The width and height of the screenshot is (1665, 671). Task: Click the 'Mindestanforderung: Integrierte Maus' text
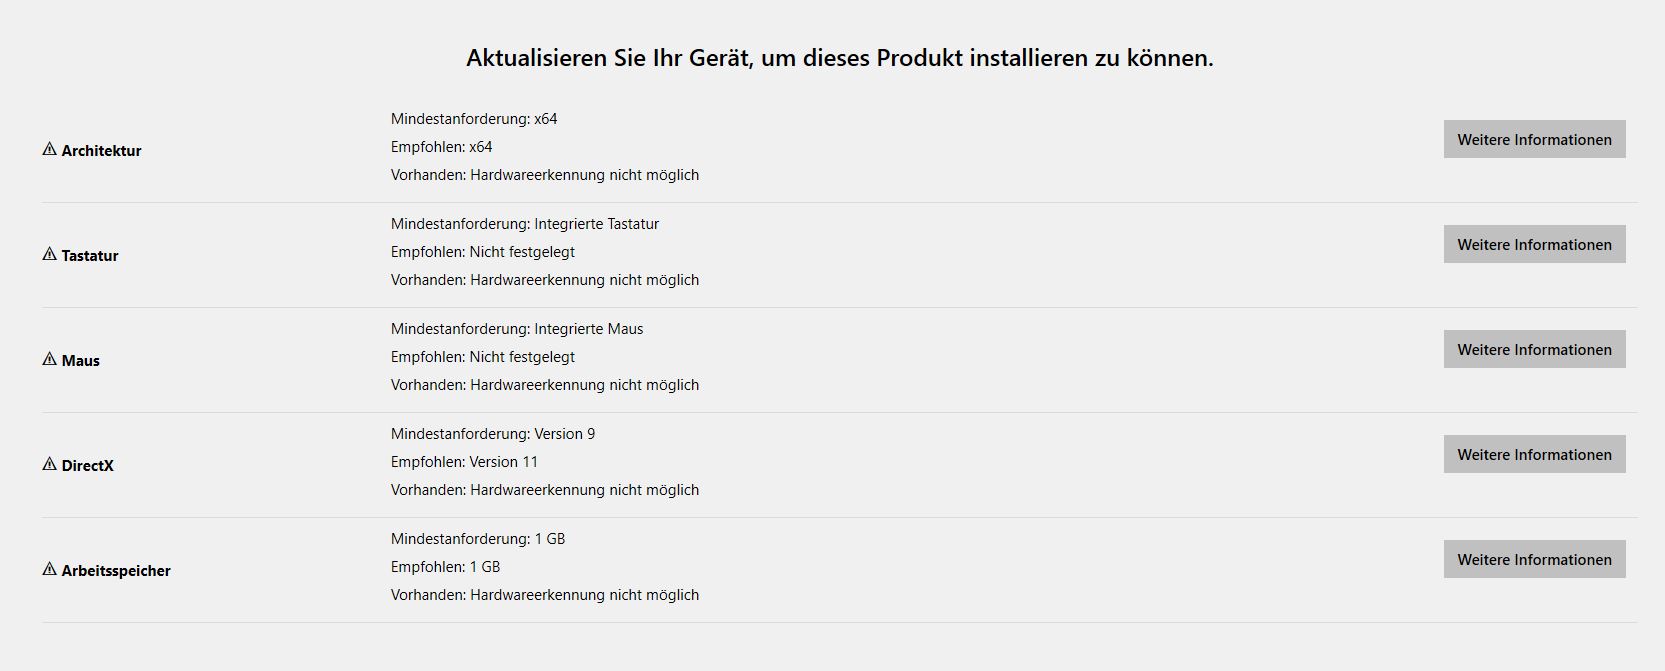(x=517, y=329)
